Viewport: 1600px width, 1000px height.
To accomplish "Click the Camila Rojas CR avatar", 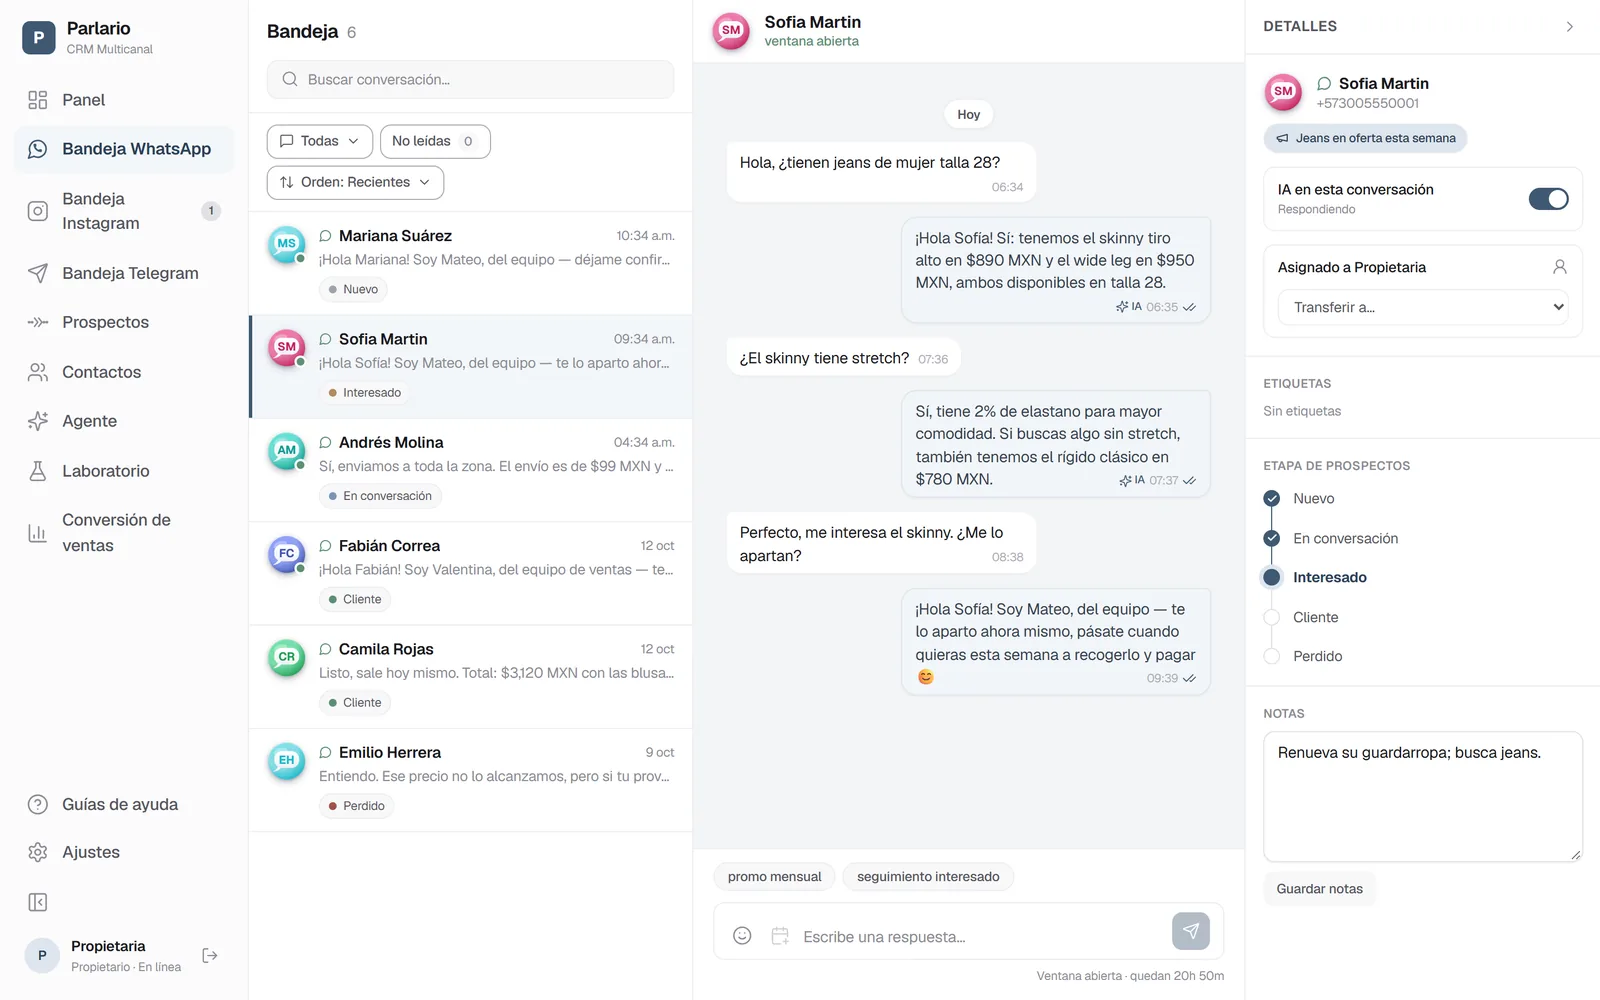I will click(x=287, y=658).
